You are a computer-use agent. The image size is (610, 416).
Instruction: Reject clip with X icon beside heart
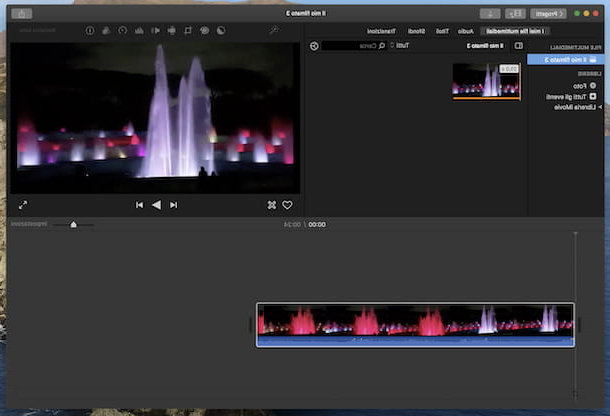coord(272,205)
